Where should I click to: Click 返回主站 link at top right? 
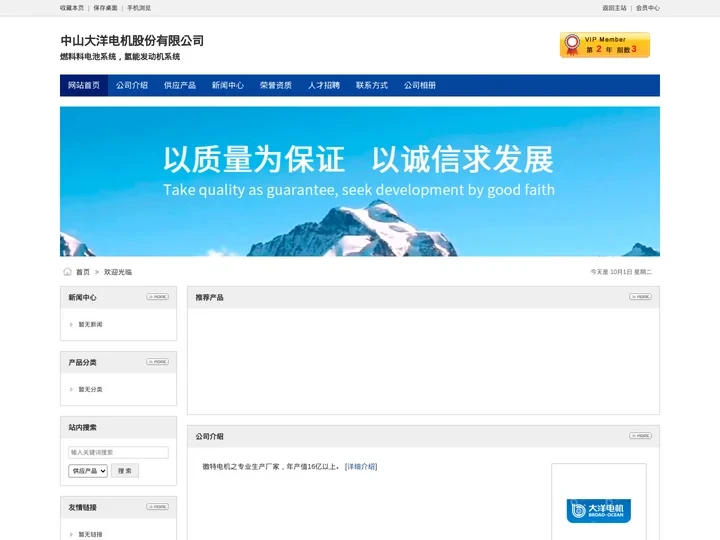[614, 8]
